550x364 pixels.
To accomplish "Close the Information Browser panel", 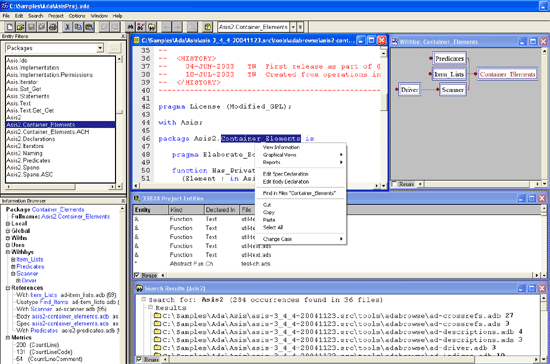I will [x=123, y=201].
